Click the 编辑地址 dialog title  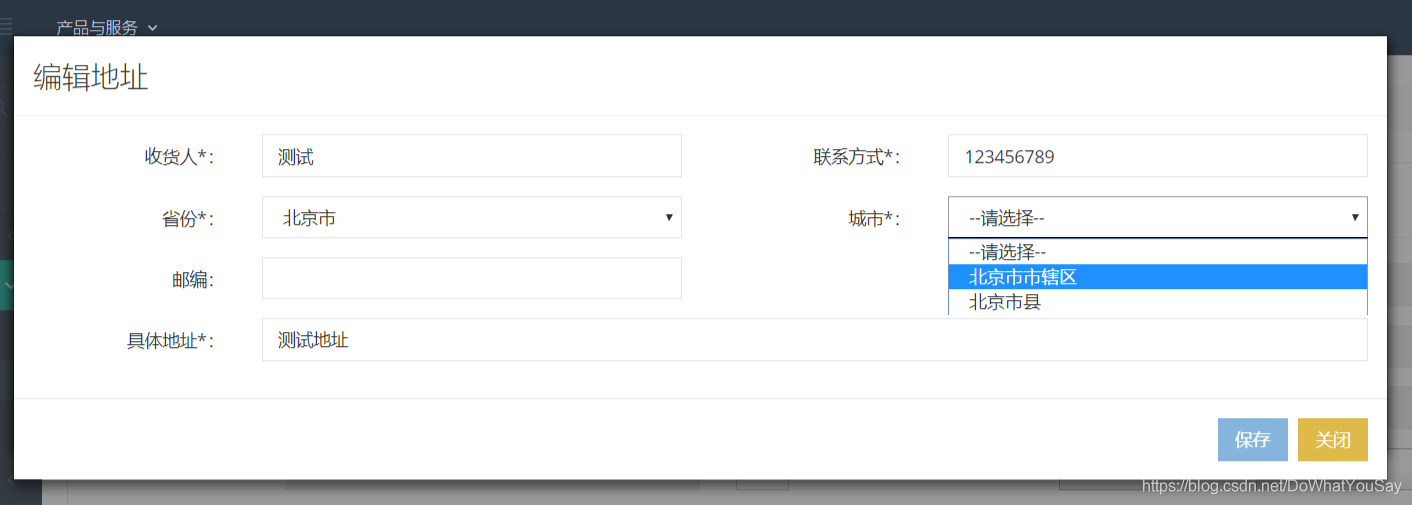(91, 77)
